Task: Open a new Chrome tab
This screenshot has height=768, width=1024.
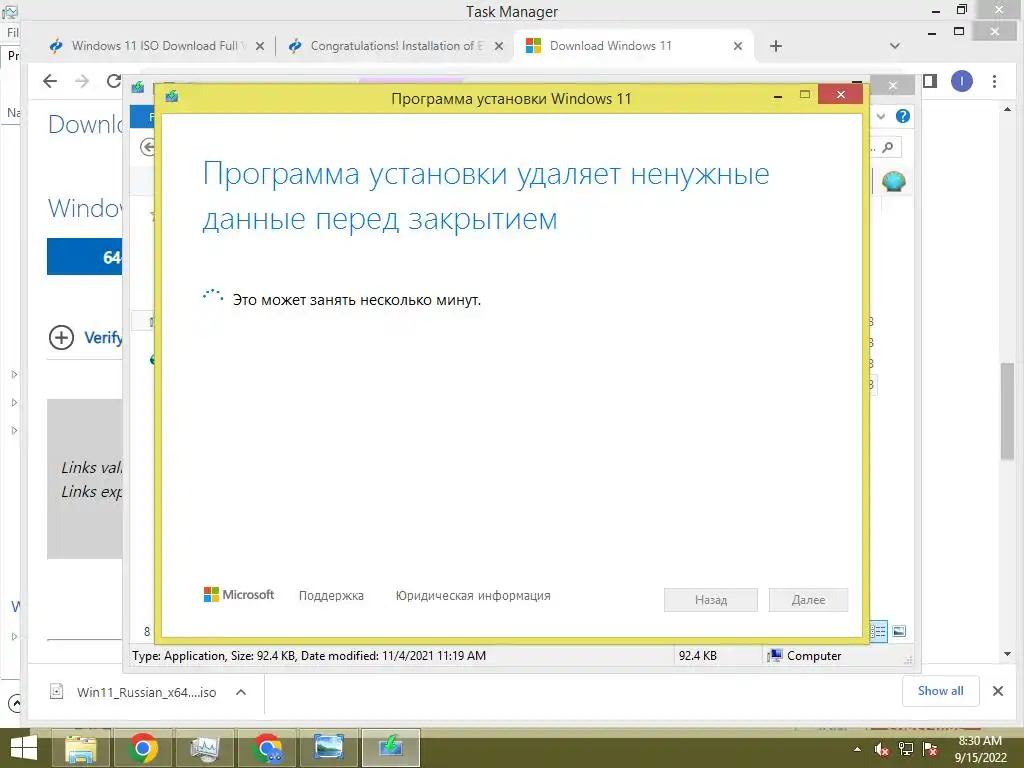Action: pyautogui.click(x=775, y=46)
